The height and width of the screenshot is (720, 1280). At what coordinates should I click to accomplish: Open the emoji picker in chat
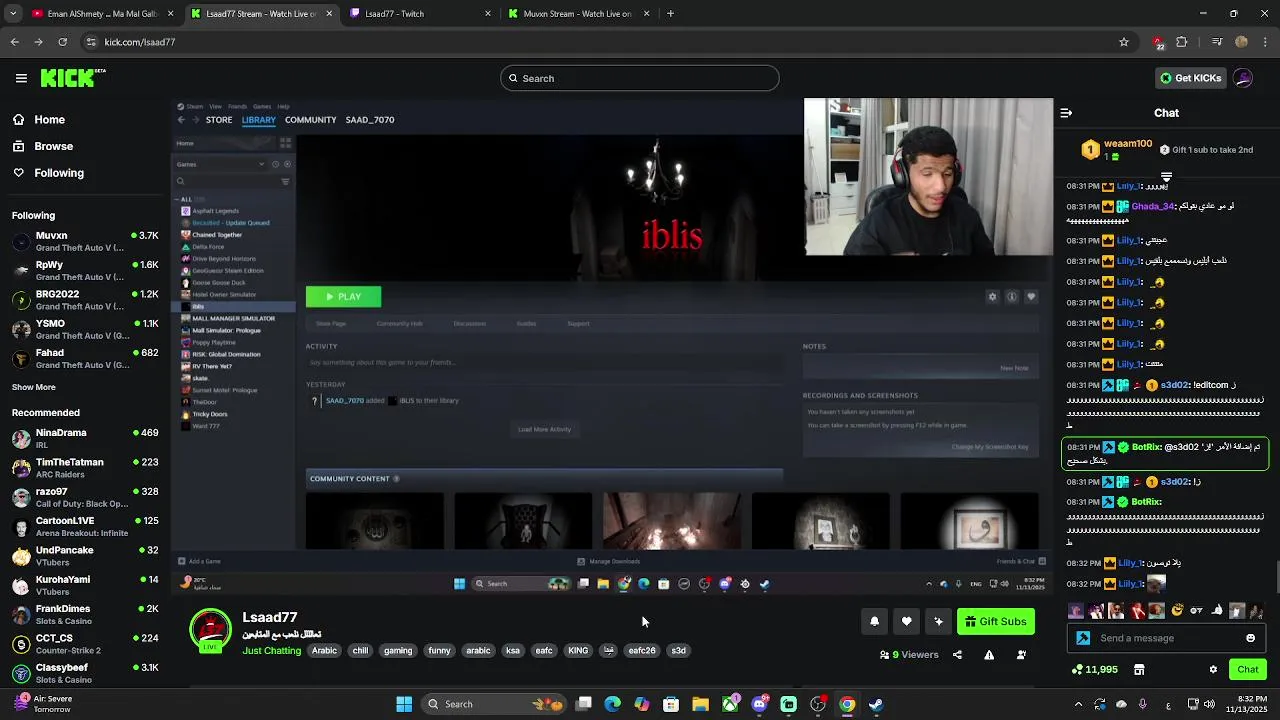click(1250, 638)
